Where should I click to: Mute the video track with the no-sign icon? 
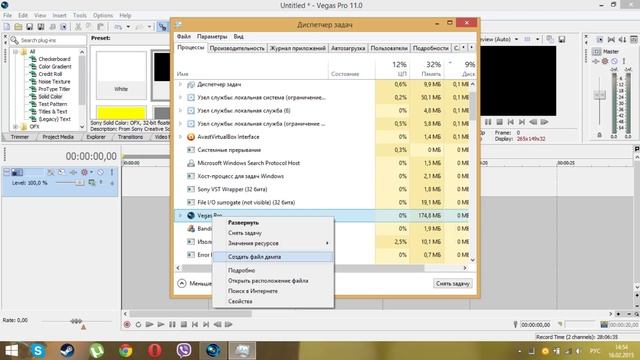100,172
